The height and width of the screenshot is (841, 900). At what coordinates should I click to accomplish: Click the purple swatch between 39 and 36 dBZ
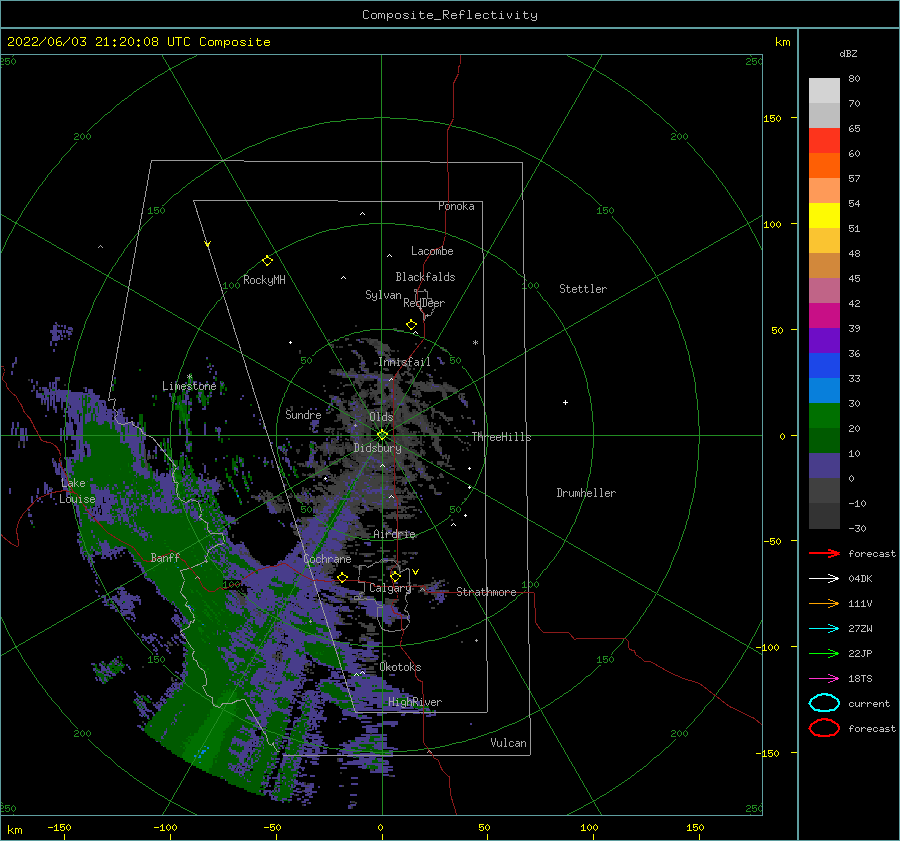coord(824,341)
